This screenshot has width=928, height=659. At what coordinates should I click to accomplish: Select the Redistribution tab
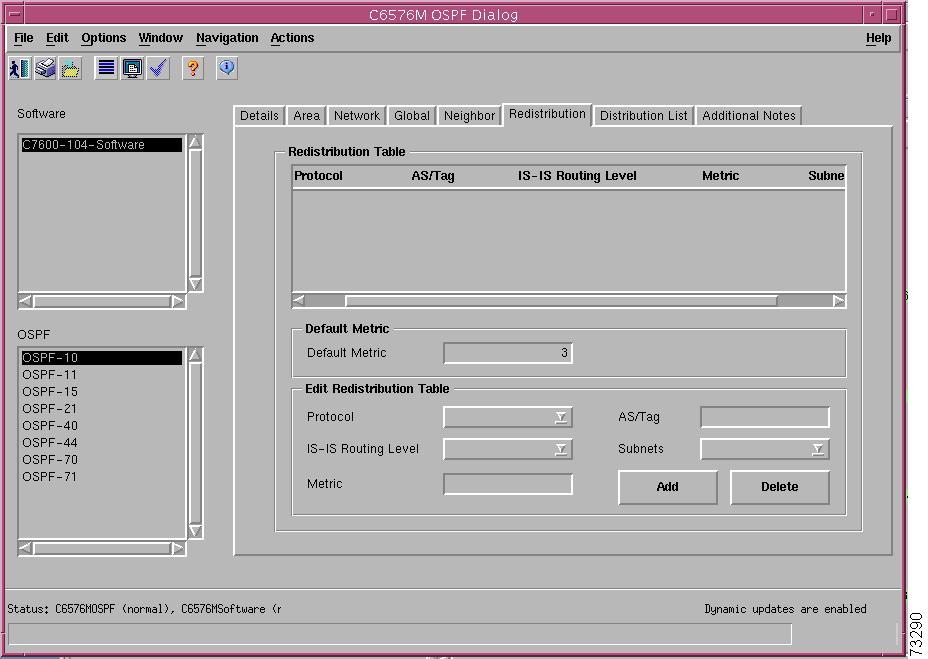tap(547, 114)
